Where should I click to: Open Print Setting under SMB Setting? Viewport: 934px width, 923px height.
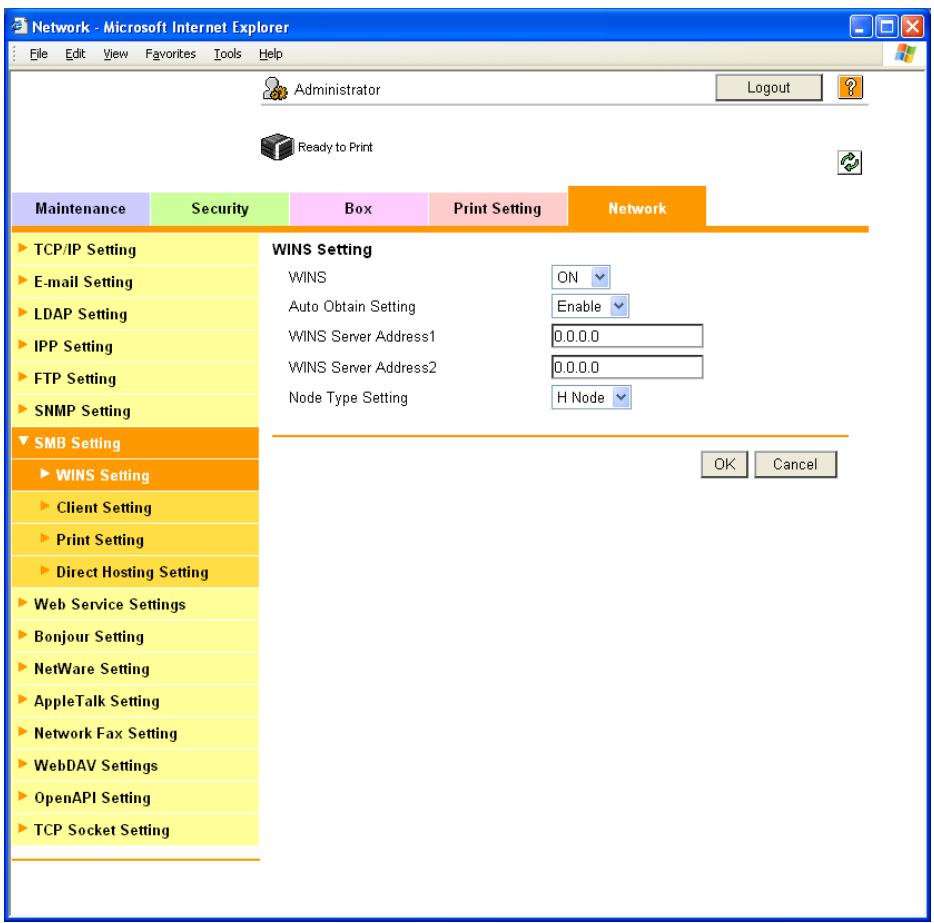[135, 539]
